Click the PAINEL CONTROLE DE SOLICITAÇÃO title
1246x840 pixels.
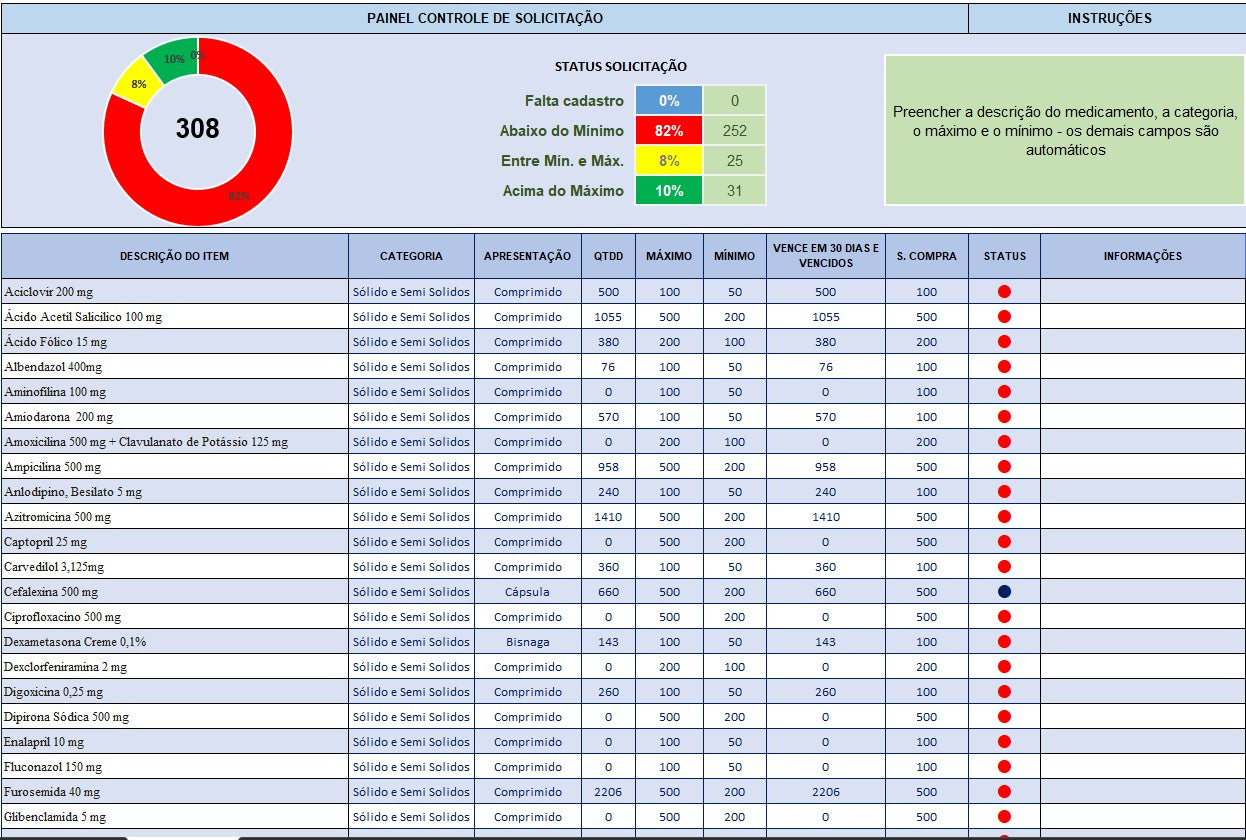pos(485,18)
